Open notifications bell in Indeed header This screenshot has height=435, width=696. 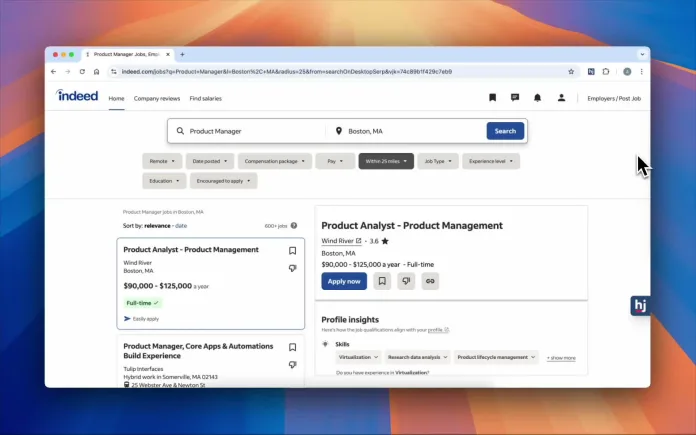point(538,98)
